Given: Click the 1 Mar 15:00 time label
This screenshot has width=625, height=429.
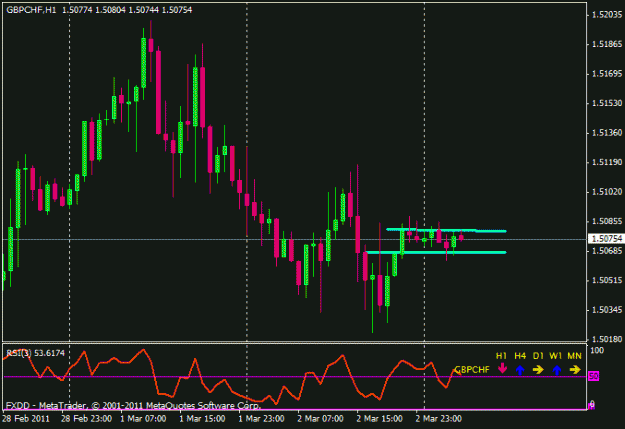Looking at the screenshot, I should 202,419.
